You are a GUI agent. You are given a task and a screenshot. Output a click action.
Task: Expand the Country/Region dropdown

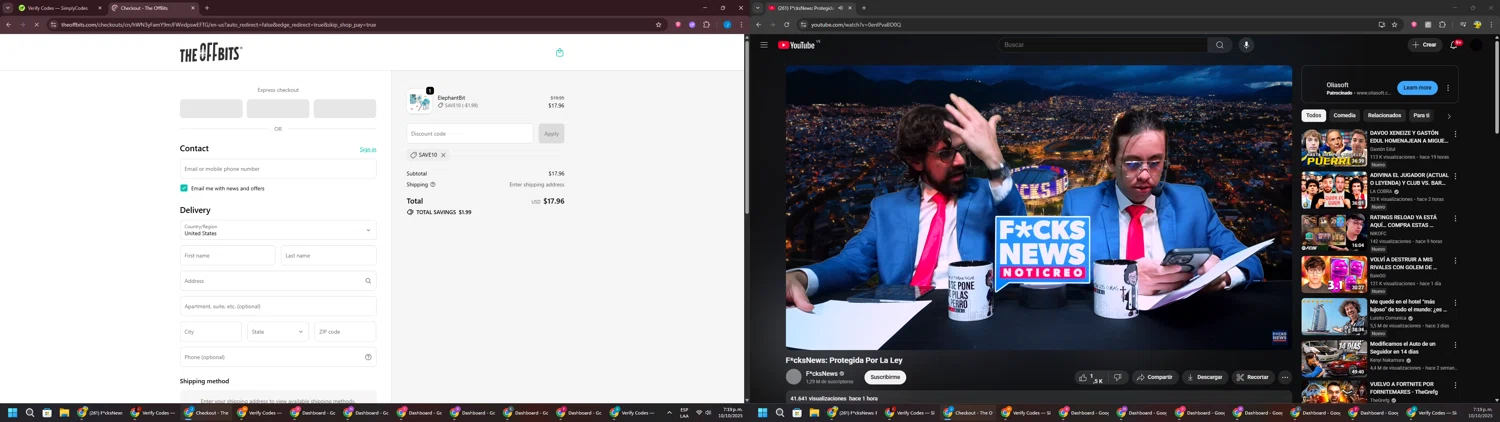click(278, 230)
